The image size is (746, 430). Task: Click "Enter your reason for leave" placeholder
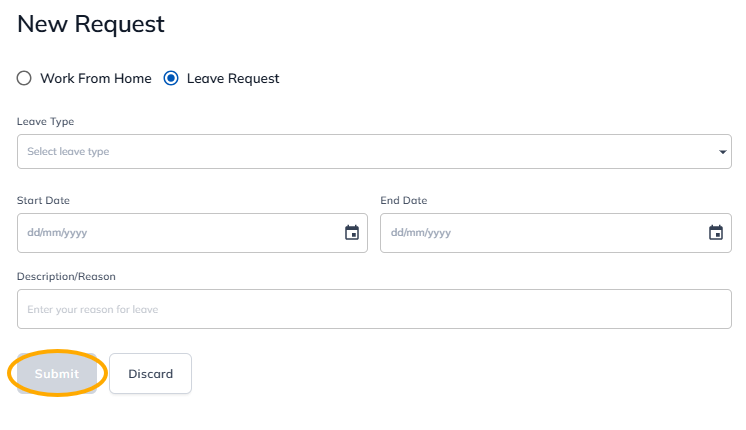93,310
